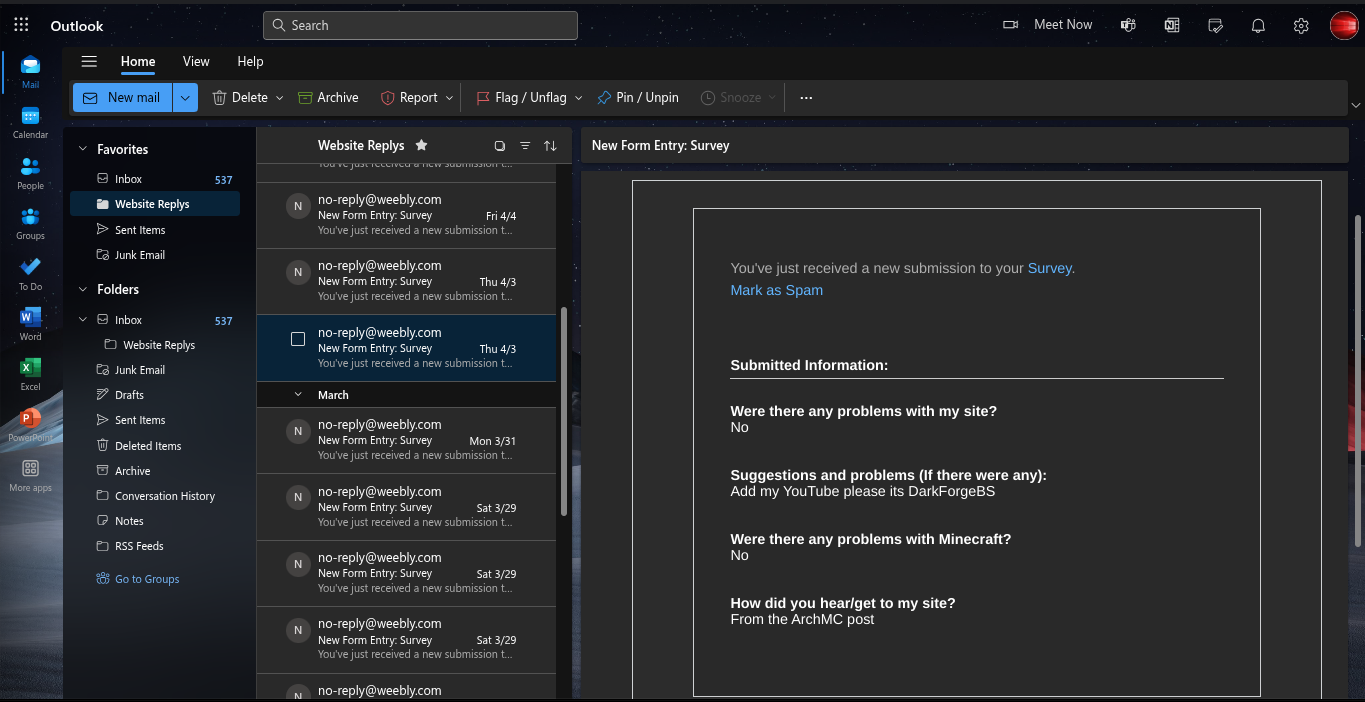The height and width of the screenshot is (702, 1365).
Task: Click the New mail button
Action: pyautogui.click(x=122, y=97)
